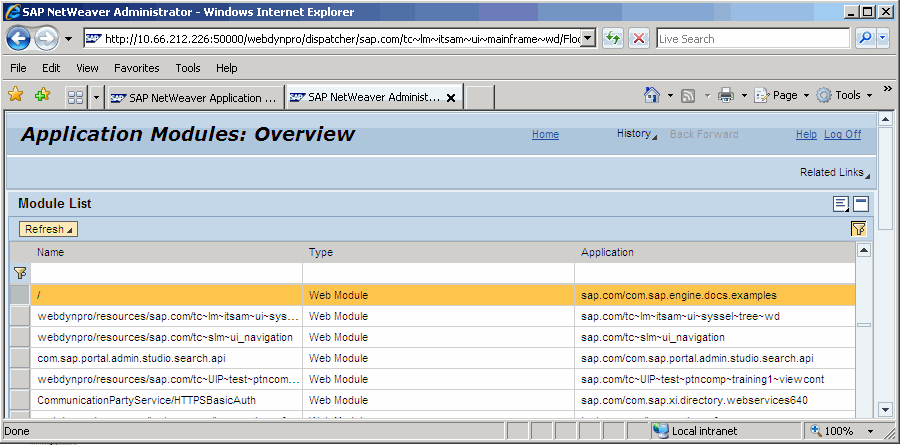
Task: Click the page scrollbar up arrow
Action: tap(886, 119)
